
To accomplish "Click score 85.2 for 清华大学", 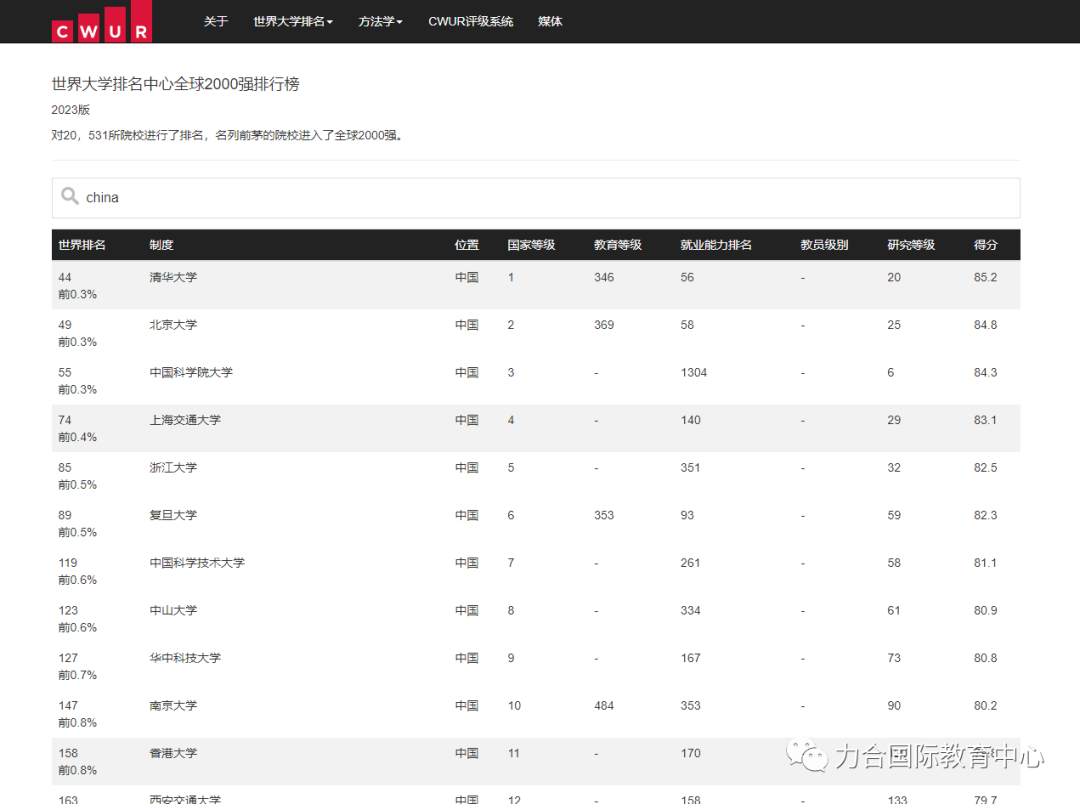I will pyautogui.click(x=985, y=277).
